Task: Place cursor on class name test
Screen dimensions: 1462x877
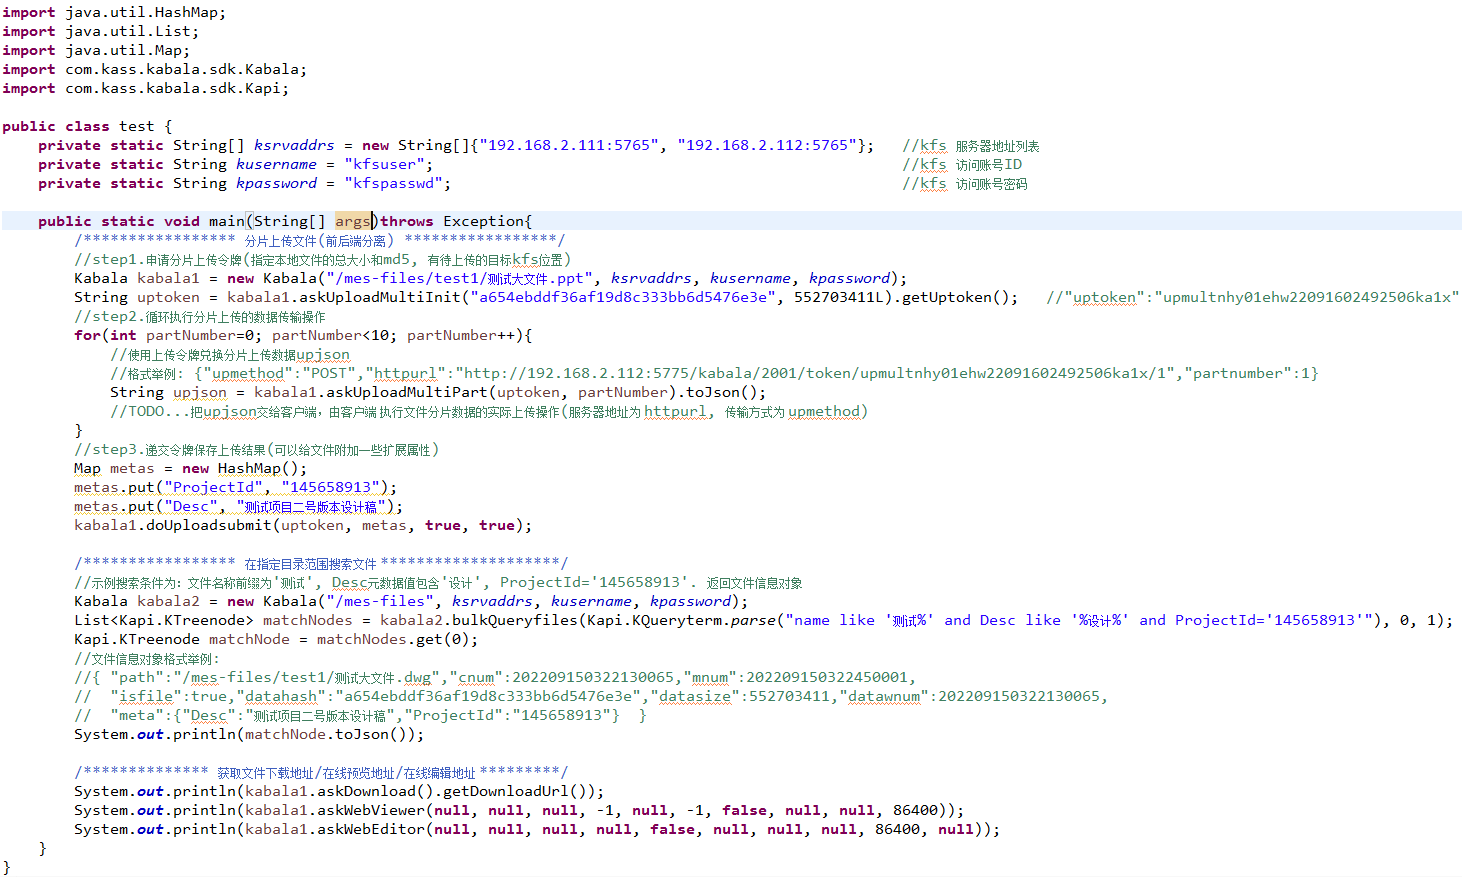Action: 136,126
